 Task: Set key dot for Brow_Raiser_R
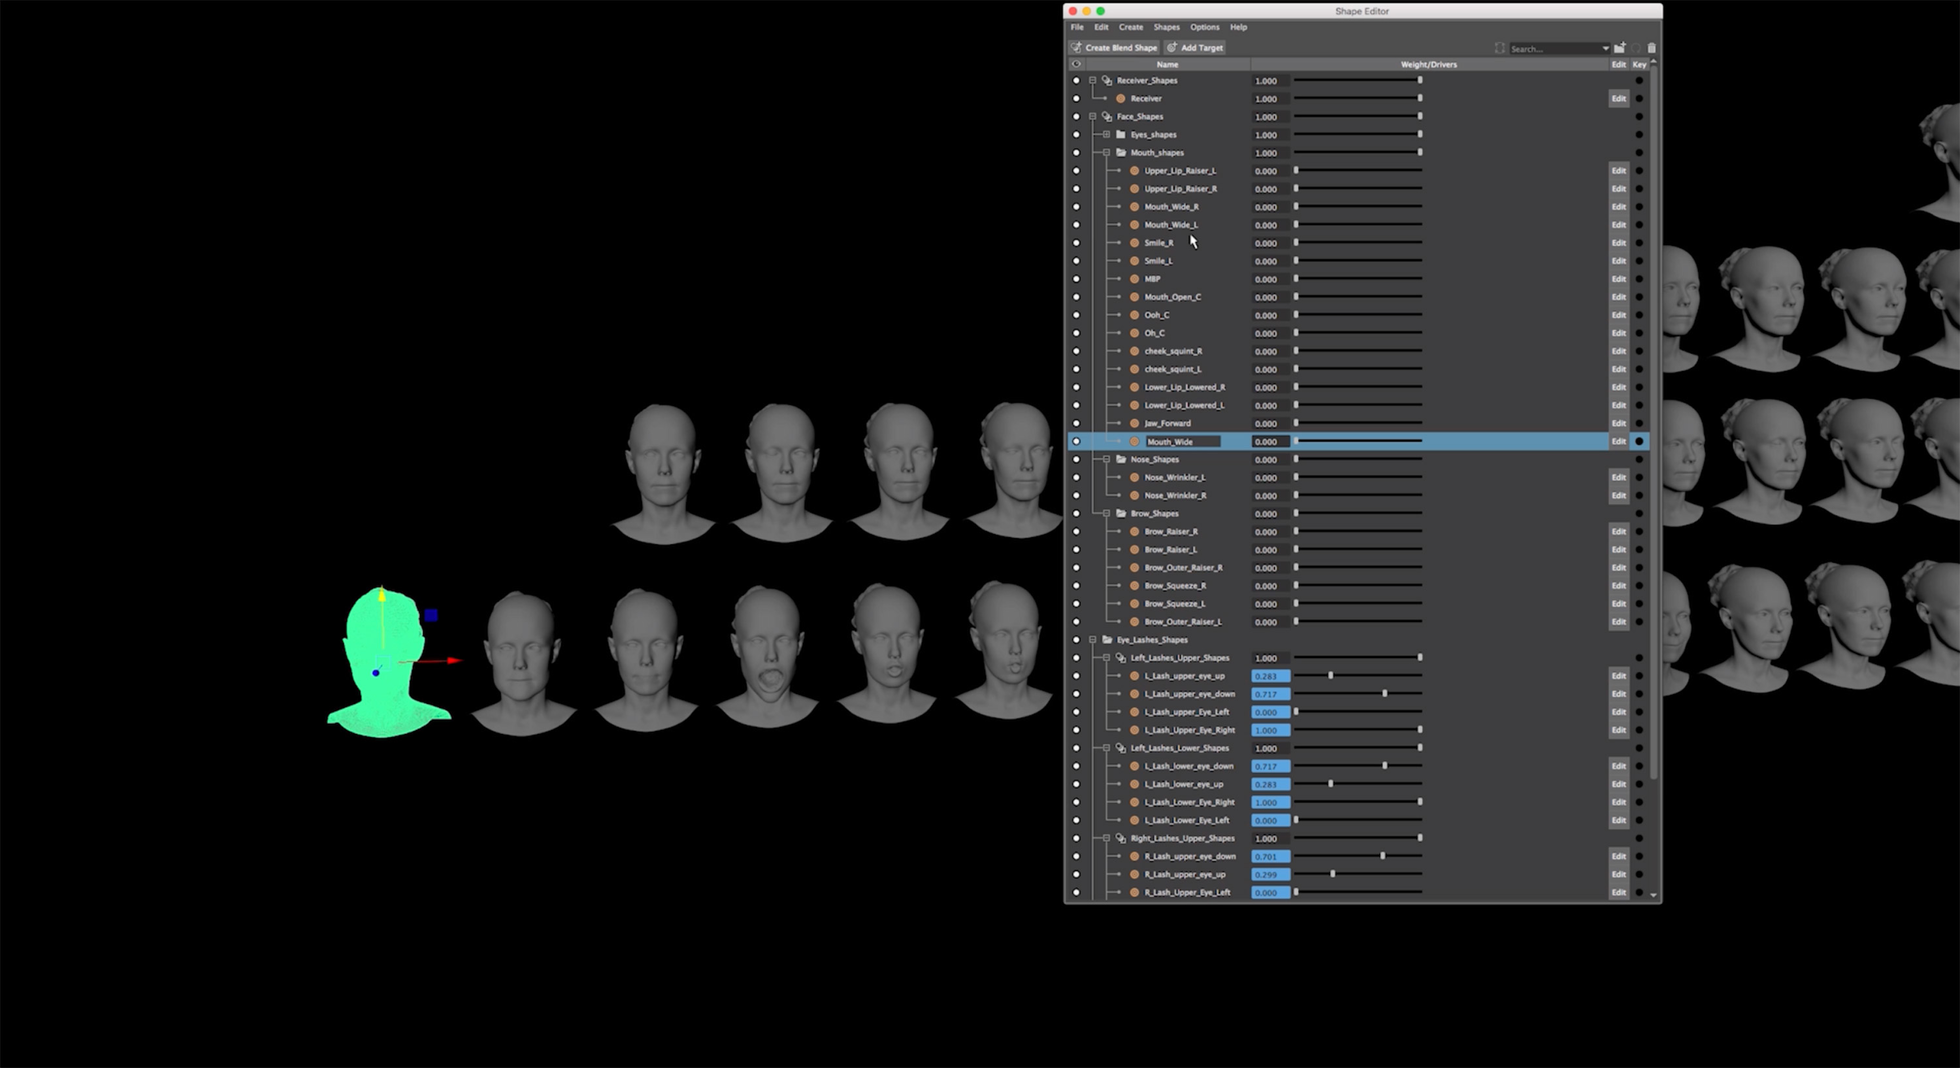pyautogui.click(x=1638, y=532)
